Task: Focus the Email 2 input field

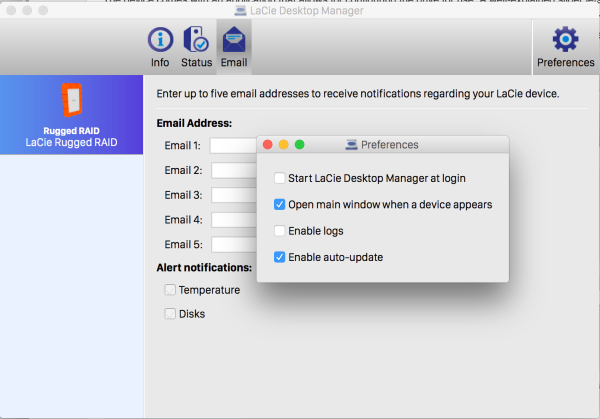Action: point(234,170)
